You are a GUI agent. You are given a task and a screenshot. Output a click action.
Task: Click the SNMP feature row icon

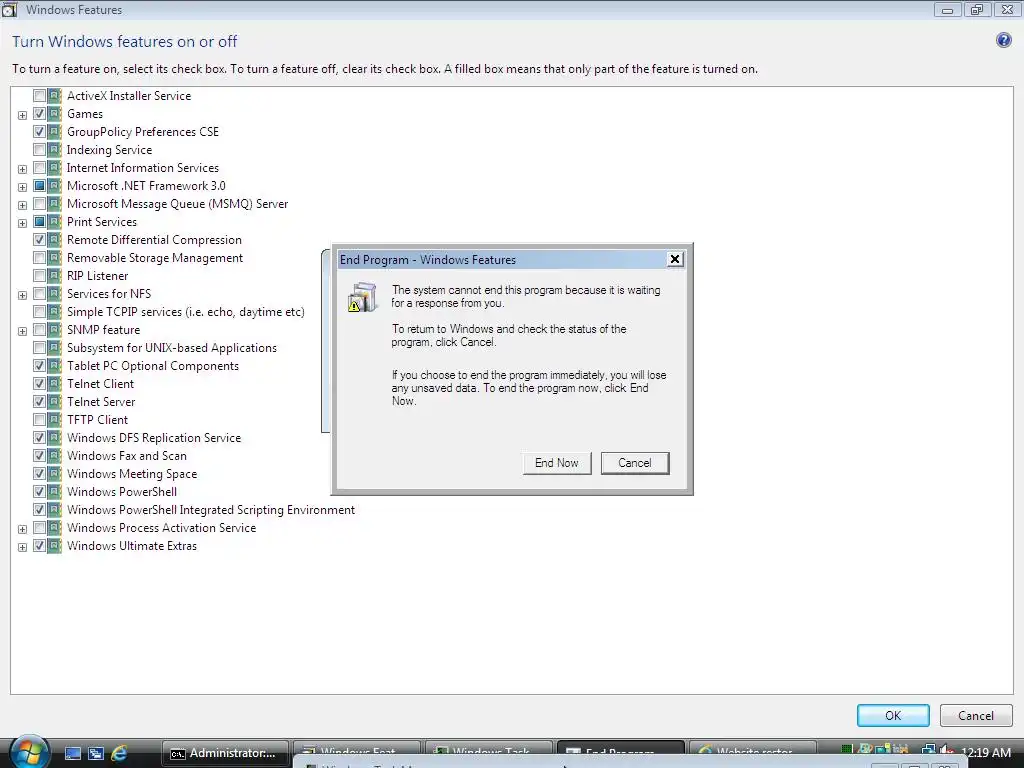coord(55,330)
